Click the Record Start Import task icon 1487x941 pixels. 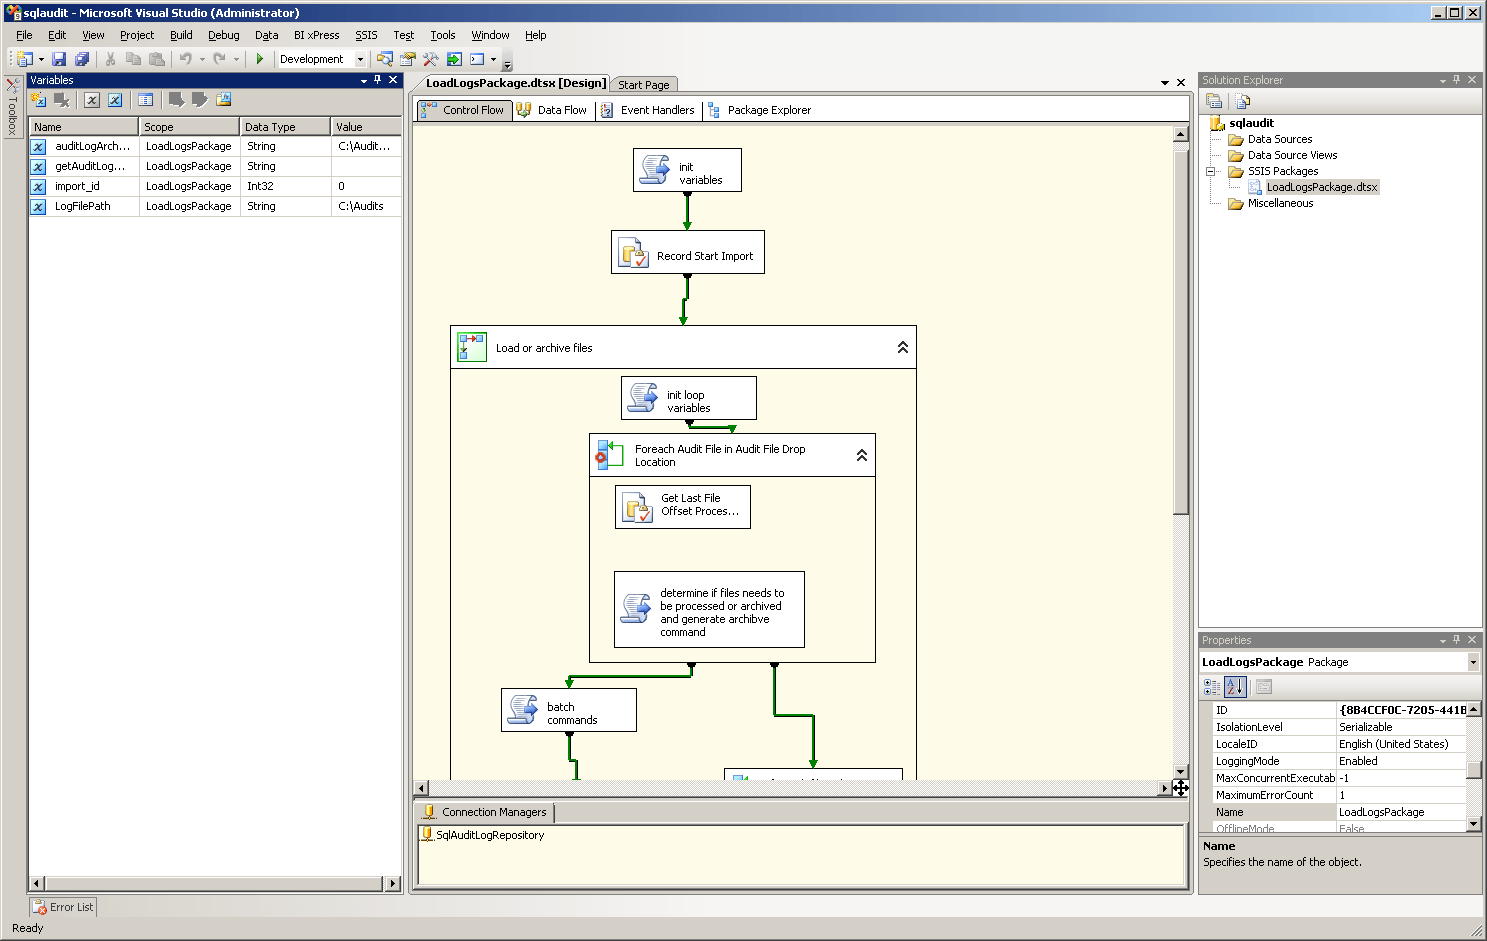click(x=634, y=254)
